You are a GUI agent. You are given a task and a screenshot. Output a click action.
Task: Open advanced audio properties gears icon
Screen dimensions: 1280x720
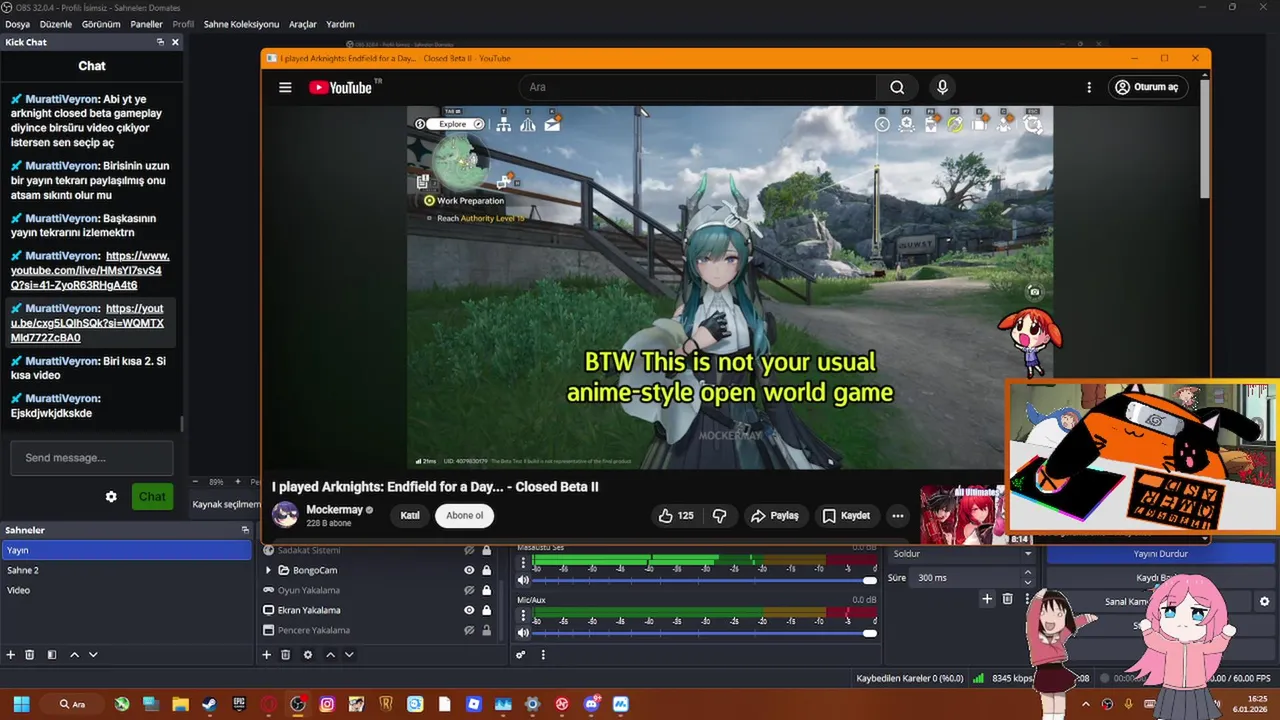click(x=521, y=655)
